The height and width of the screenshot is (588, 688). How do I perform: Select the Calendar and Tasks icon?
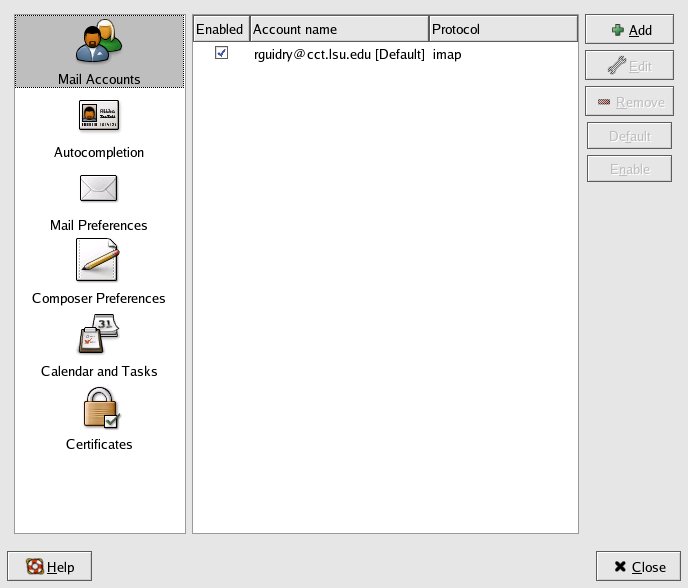[98, 334]
